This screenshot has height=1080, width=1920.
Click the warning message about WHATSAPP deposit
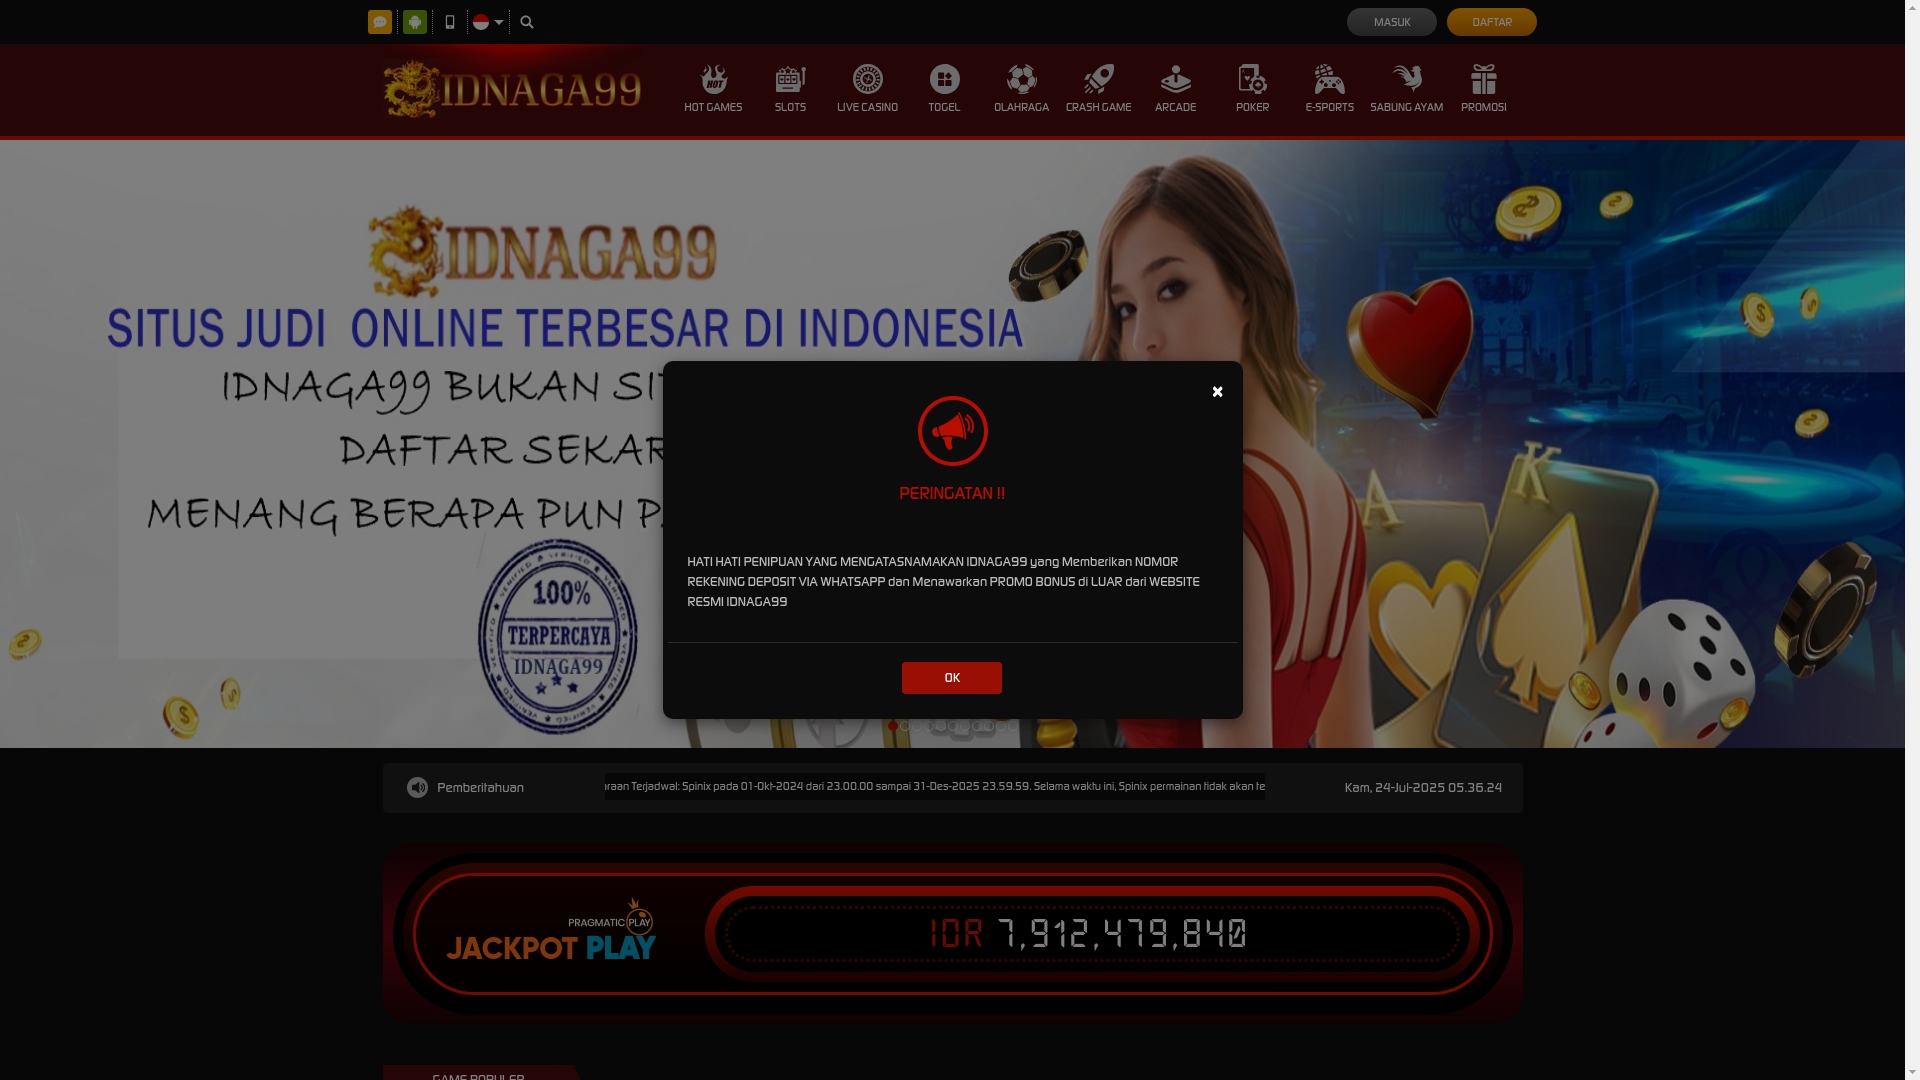(943, 582)
